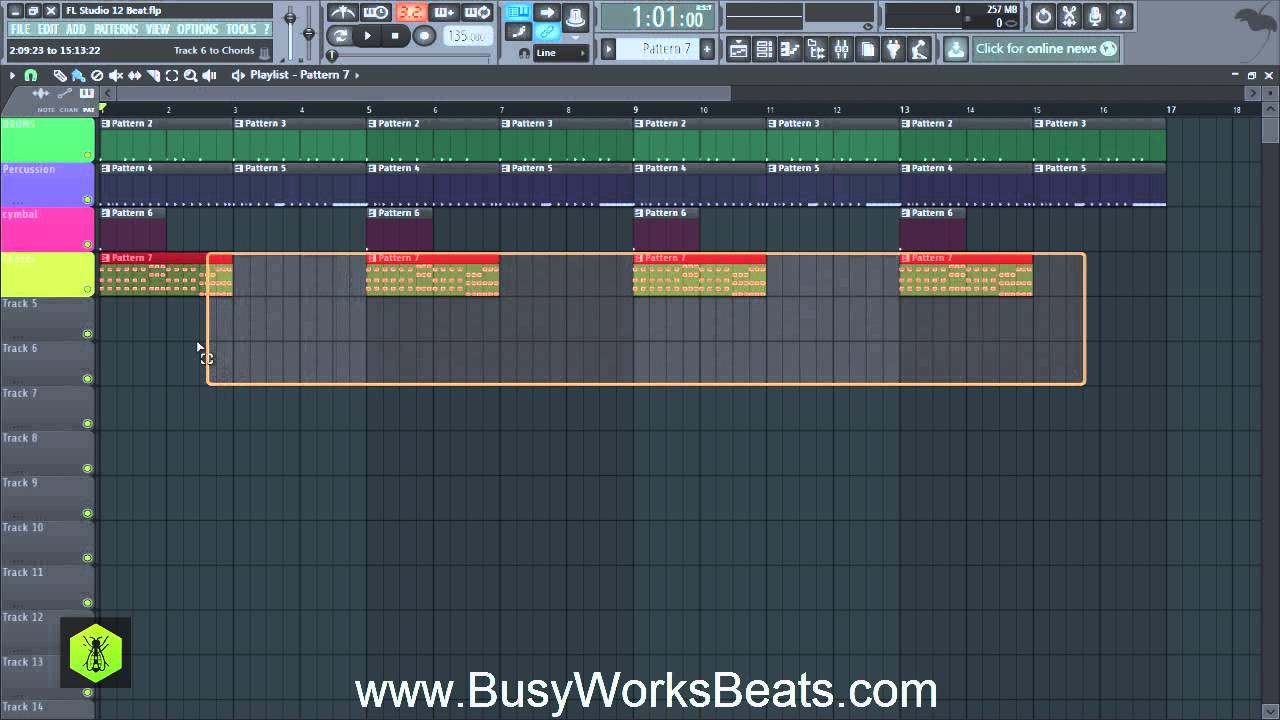
Task: Enable blend recording overdub button
Action: pyautogui.click(x=445, y=12)
